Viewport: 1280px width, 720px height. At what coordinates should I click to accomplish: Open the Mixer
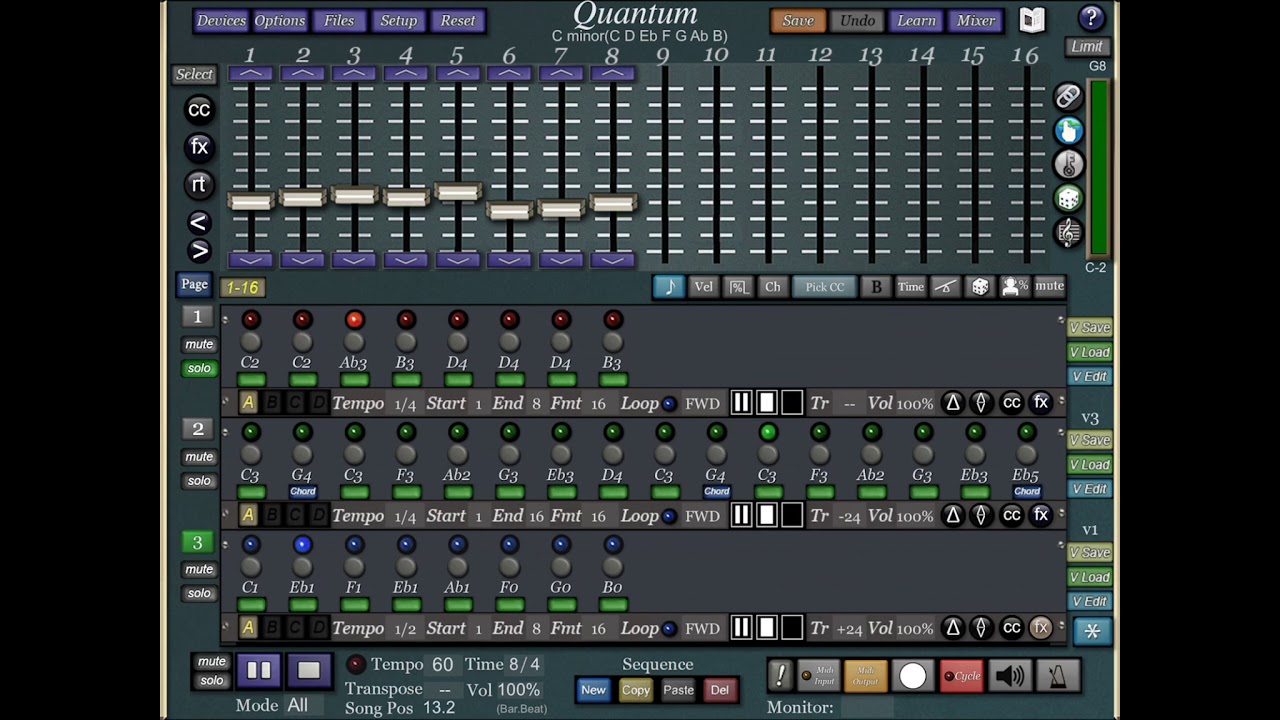point(976,20)
